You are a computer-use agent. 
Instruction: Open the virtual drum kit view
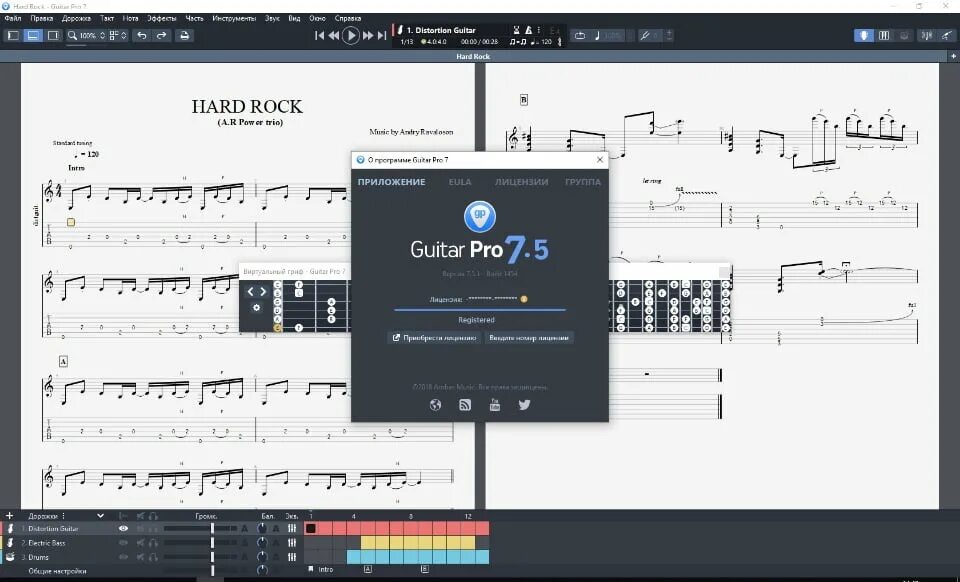pos(904,35)
